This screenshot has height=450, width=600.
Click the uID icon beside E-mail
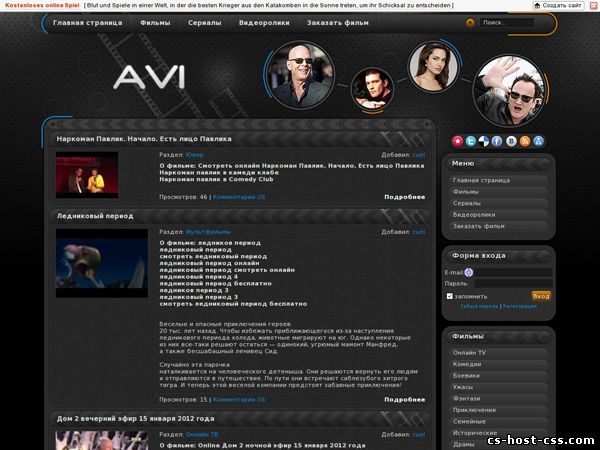[469, 272]
